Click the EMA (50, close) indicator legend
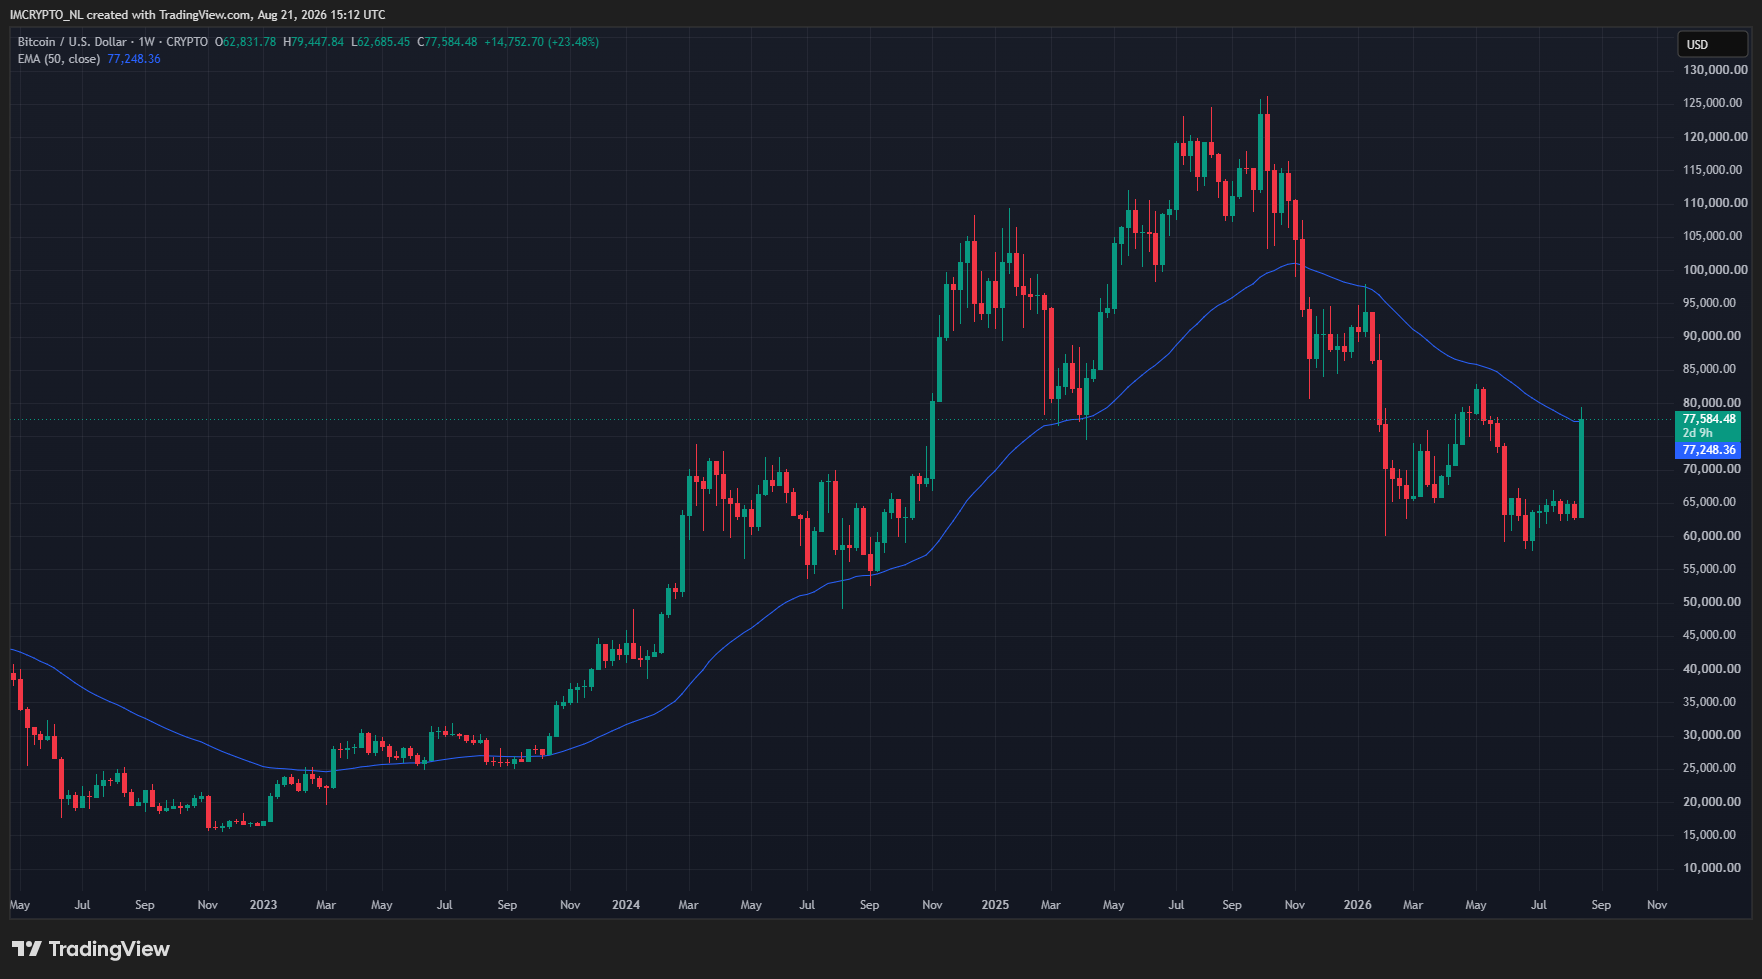This screenshot has width=1762, height=979. tap(59, 59)
